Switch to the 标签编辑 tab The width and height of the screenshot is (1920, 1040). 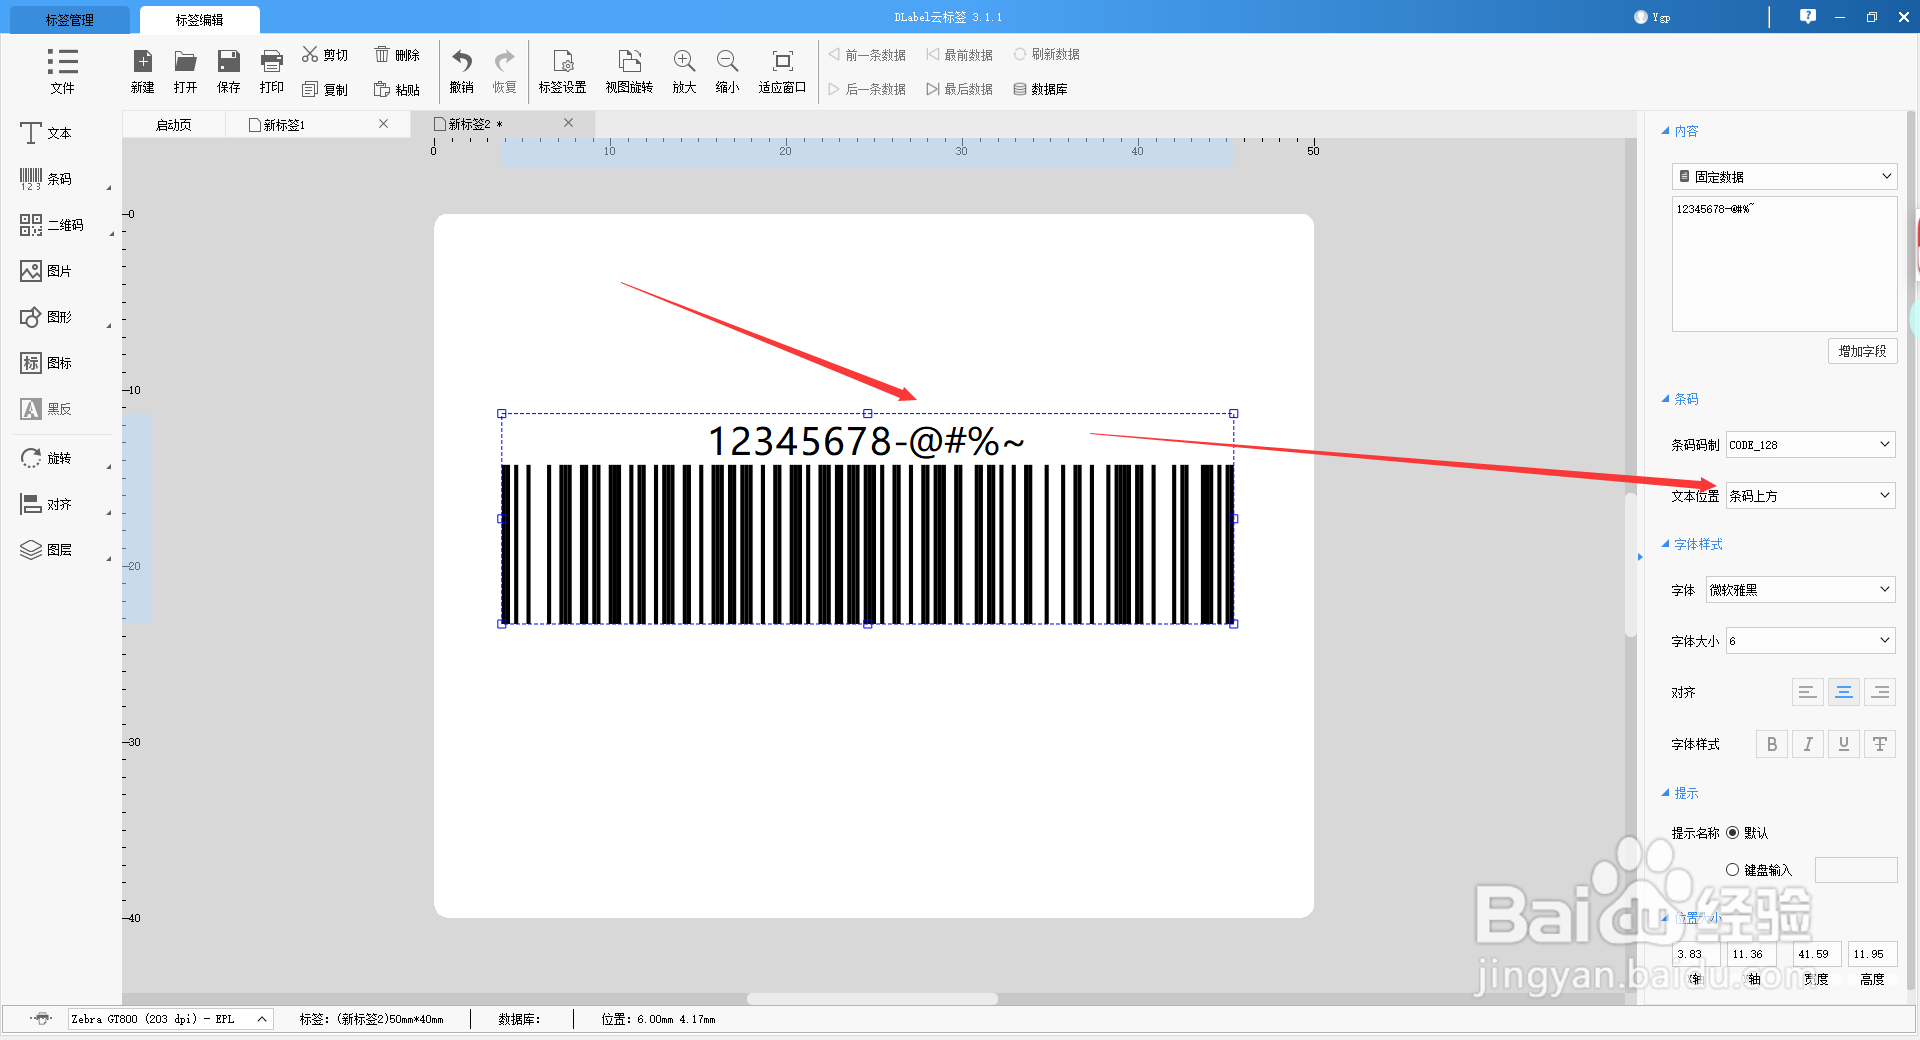coord(200,20)
